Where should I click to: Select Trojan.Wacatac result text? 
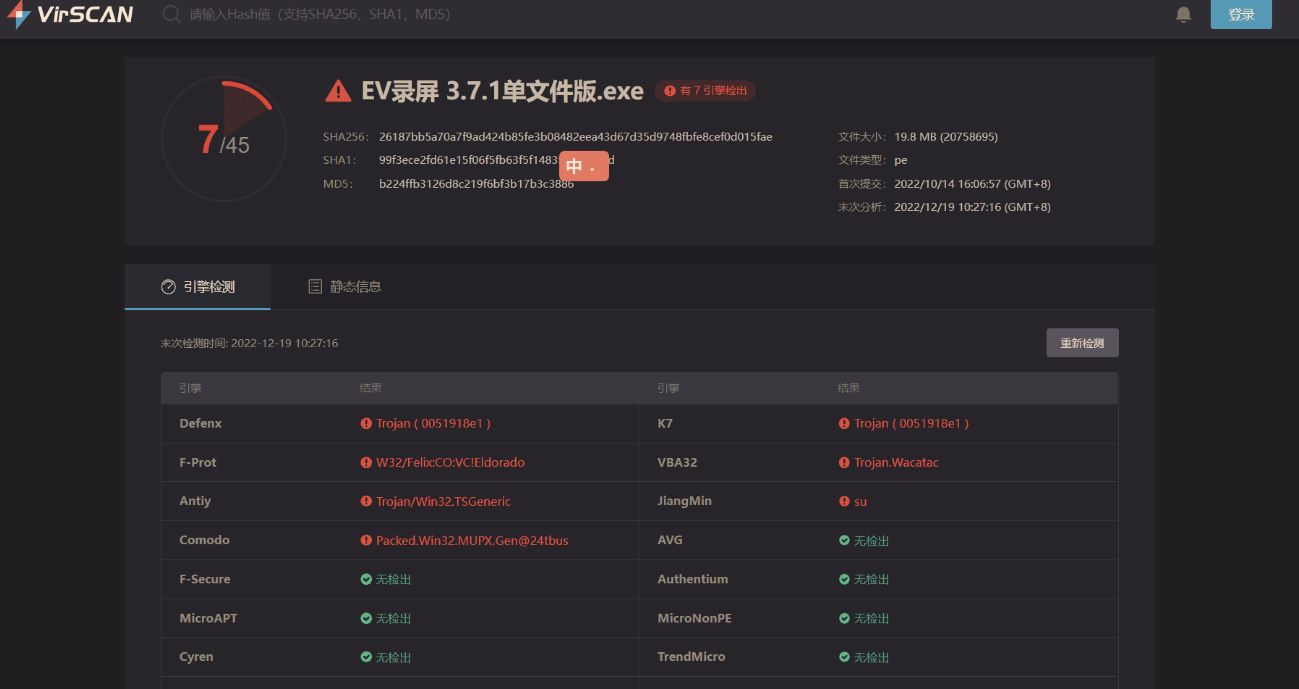coord(896,463)
